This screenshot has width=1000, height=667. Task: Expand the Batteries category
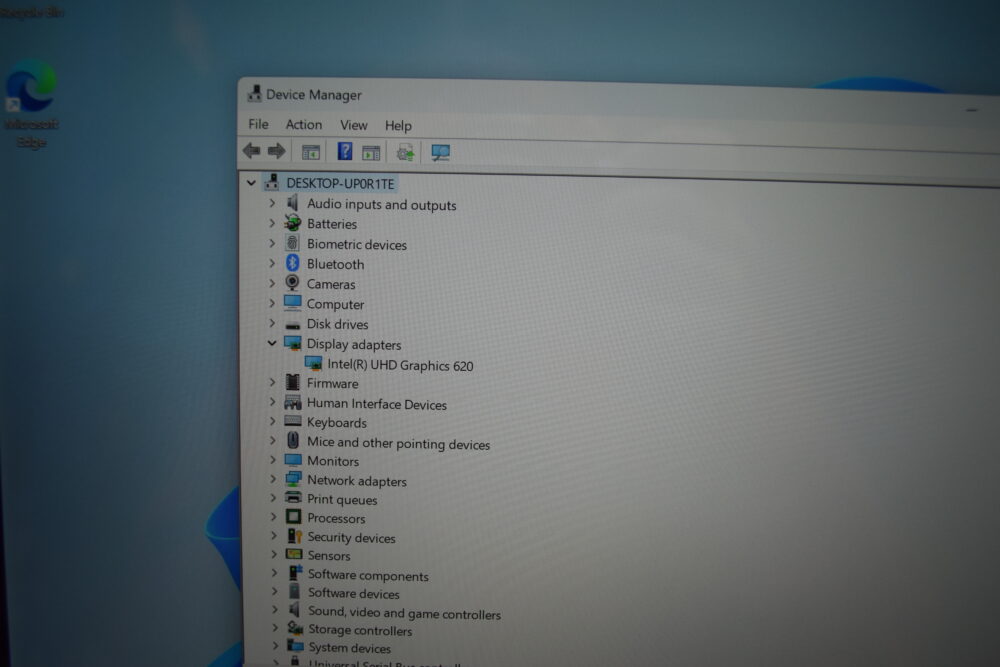(272, 223)
